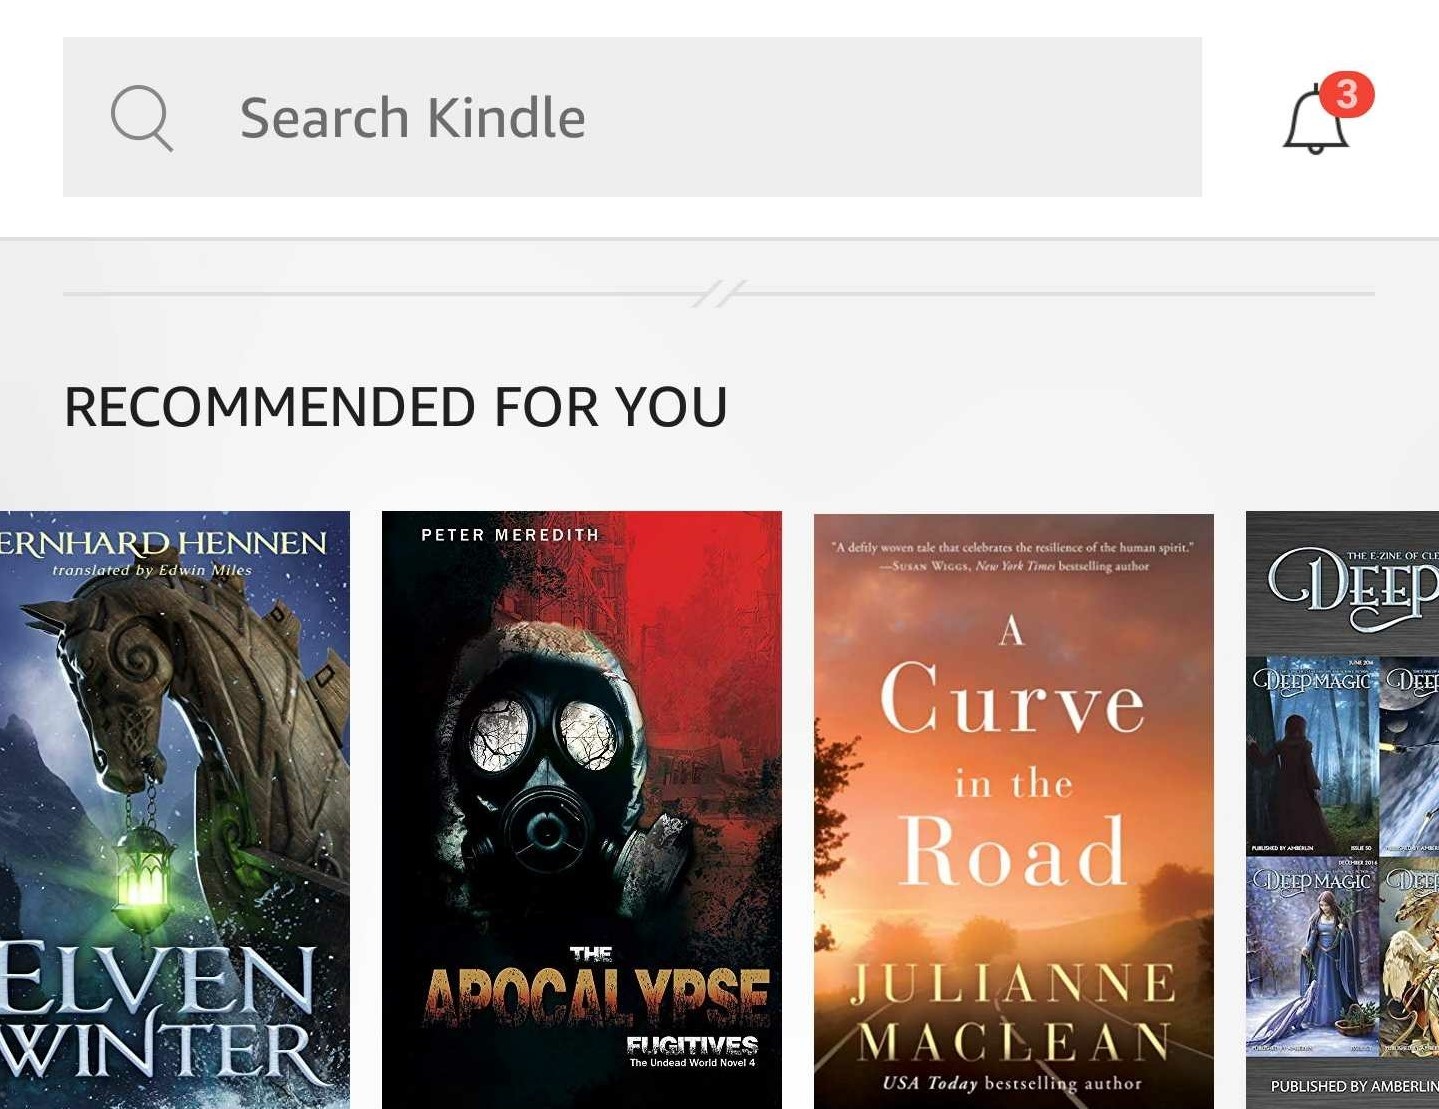Click the magnifying glass search icon
The image size is (1439, 1109).
click(x=142, y=118)
